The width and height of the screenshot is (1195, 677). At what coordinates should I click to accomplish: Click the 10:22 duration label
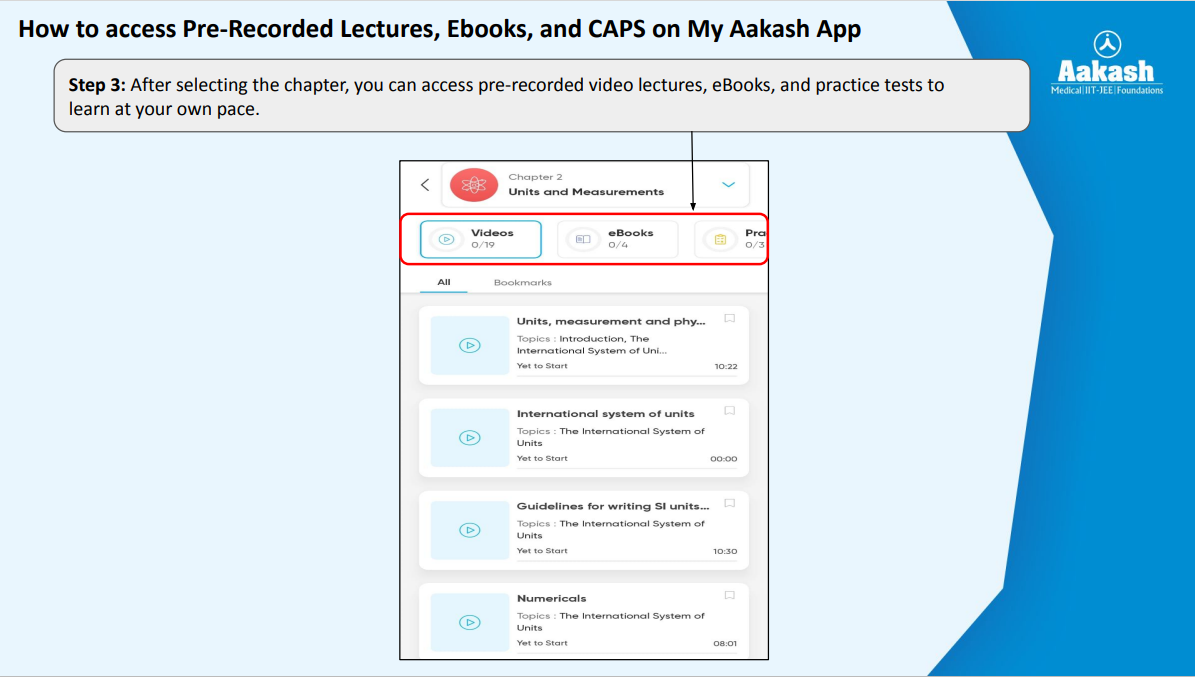[726, 367]
